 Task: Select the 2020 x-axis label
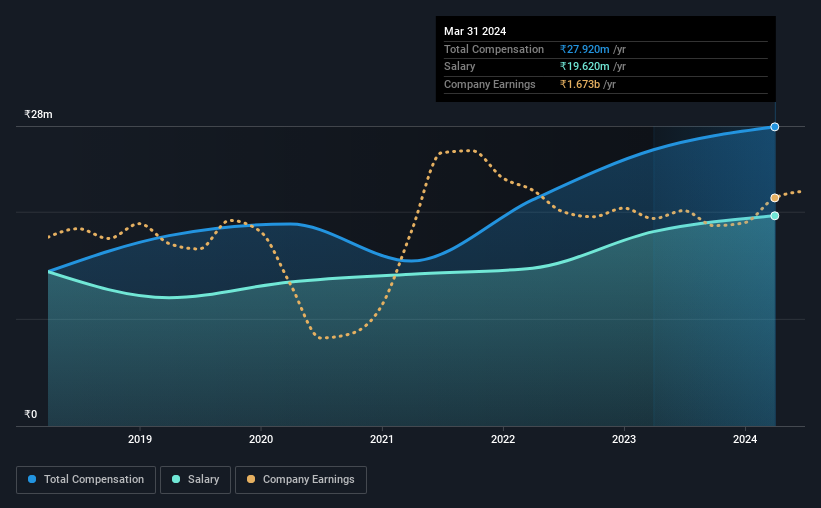[x=261, y=439]
